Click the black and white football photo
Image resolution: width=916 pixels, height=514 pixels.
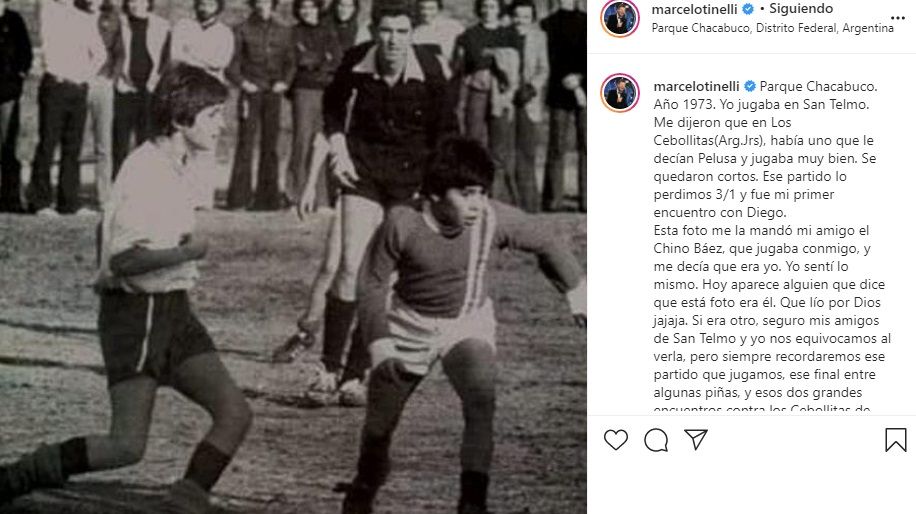[x=293, y=257]
